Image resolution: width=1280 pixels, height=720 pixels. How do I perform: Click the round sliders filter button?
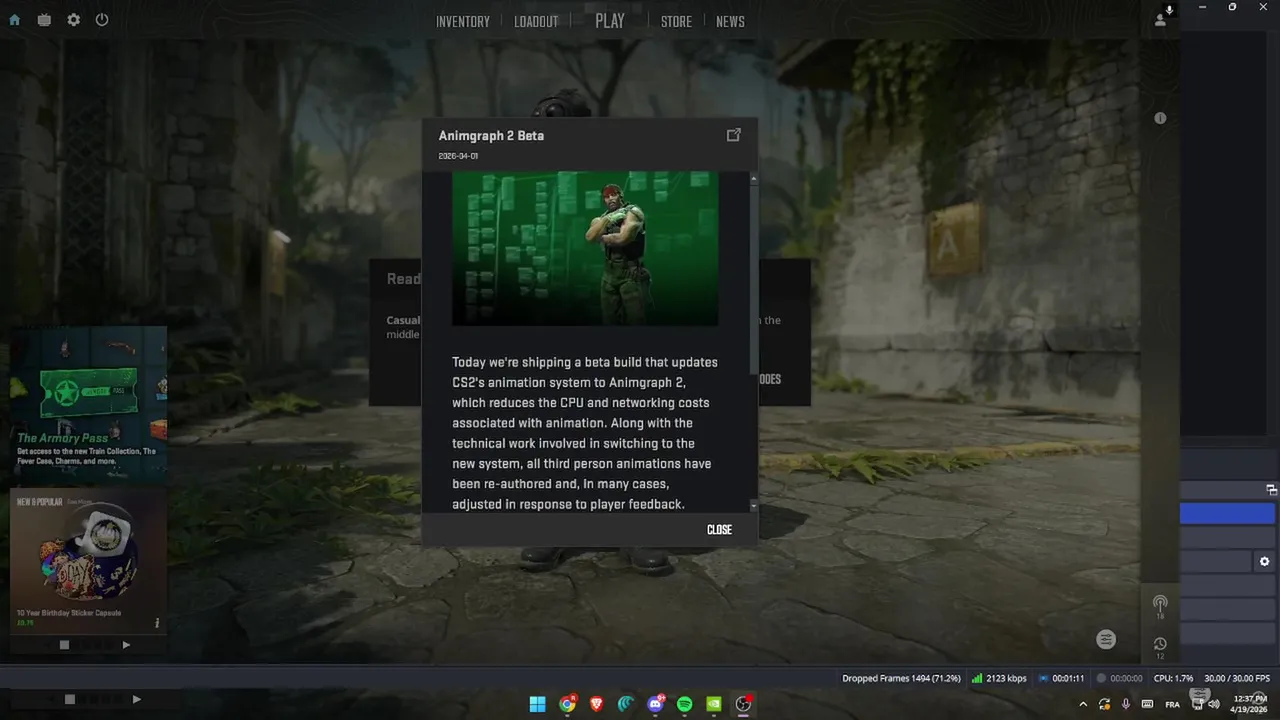1106,640
